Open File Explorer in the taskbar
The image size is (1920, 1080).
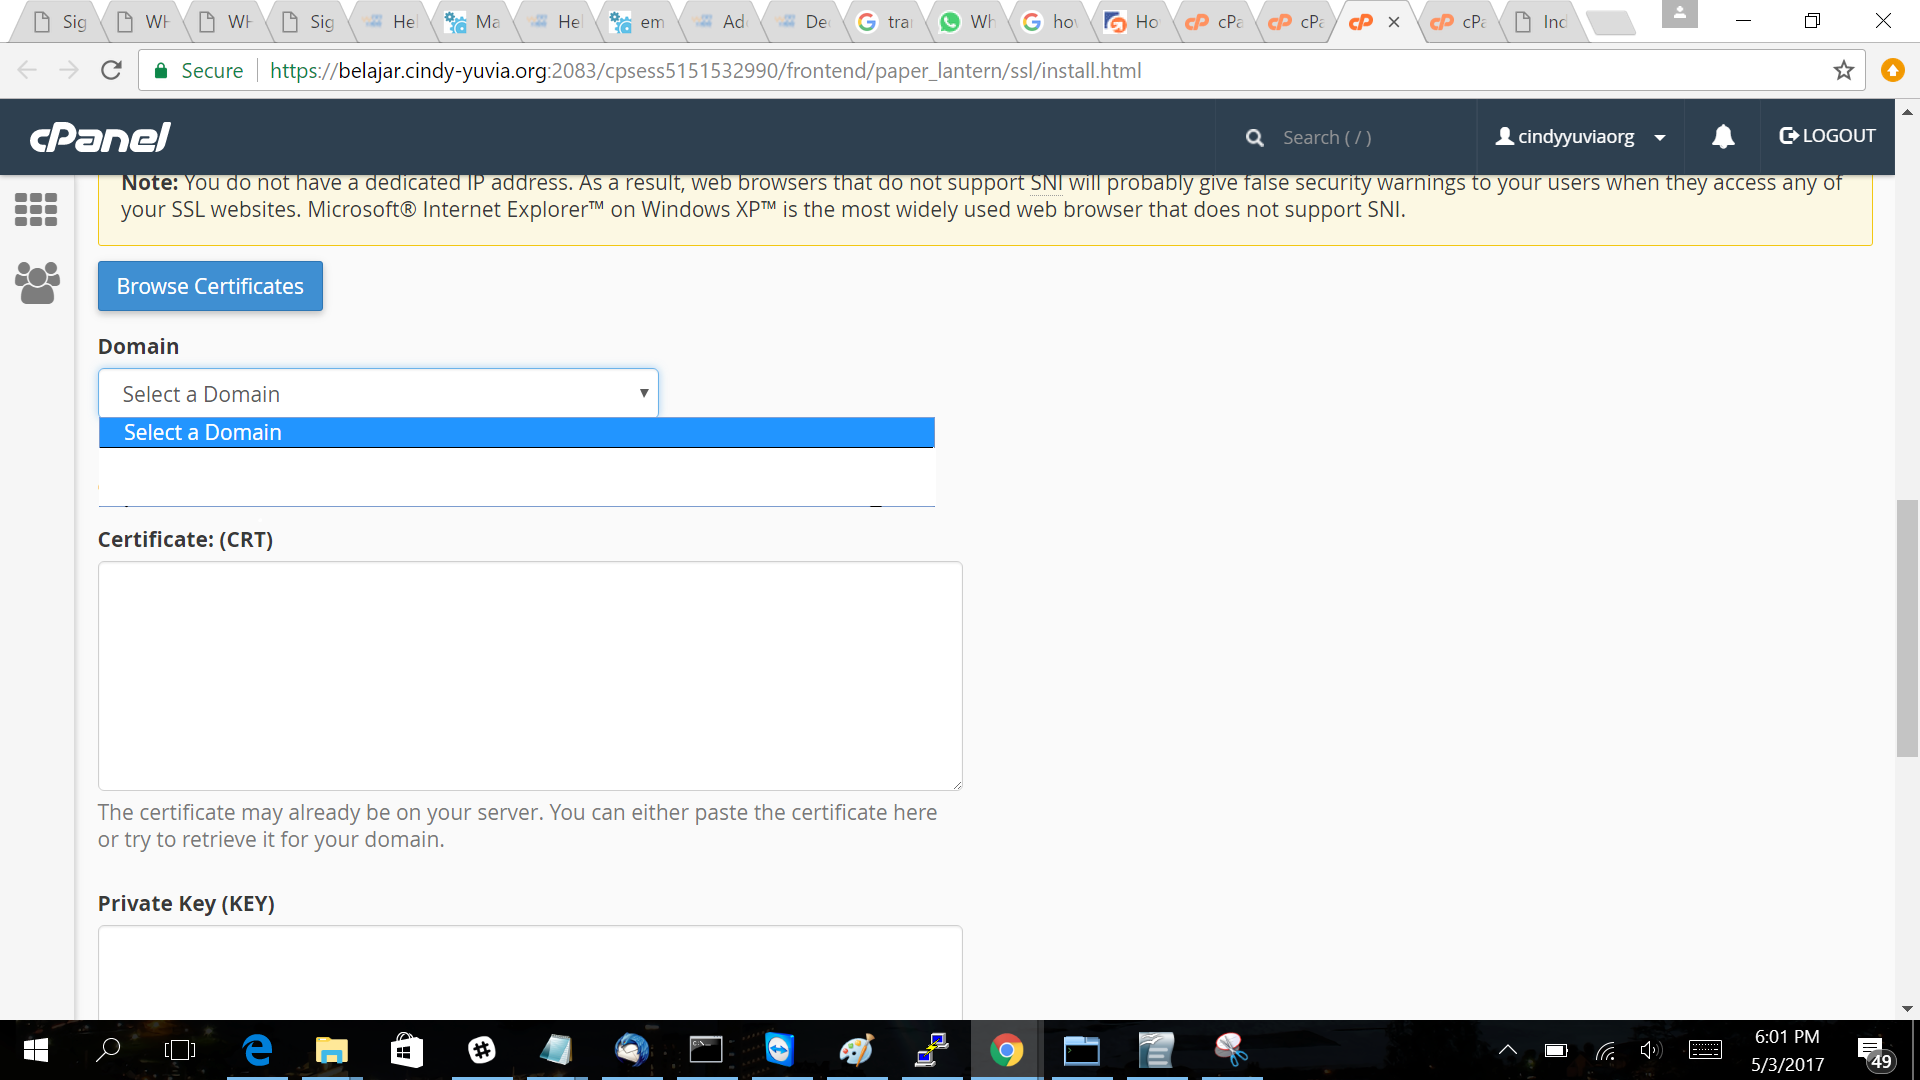331,1050
